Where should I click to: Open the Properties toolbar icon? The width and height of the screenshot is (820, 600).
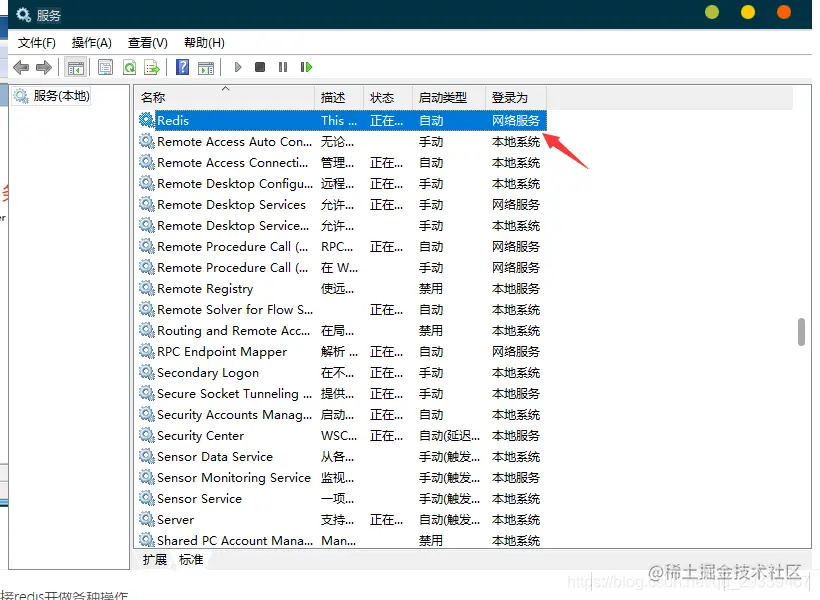tap(106, 67)
